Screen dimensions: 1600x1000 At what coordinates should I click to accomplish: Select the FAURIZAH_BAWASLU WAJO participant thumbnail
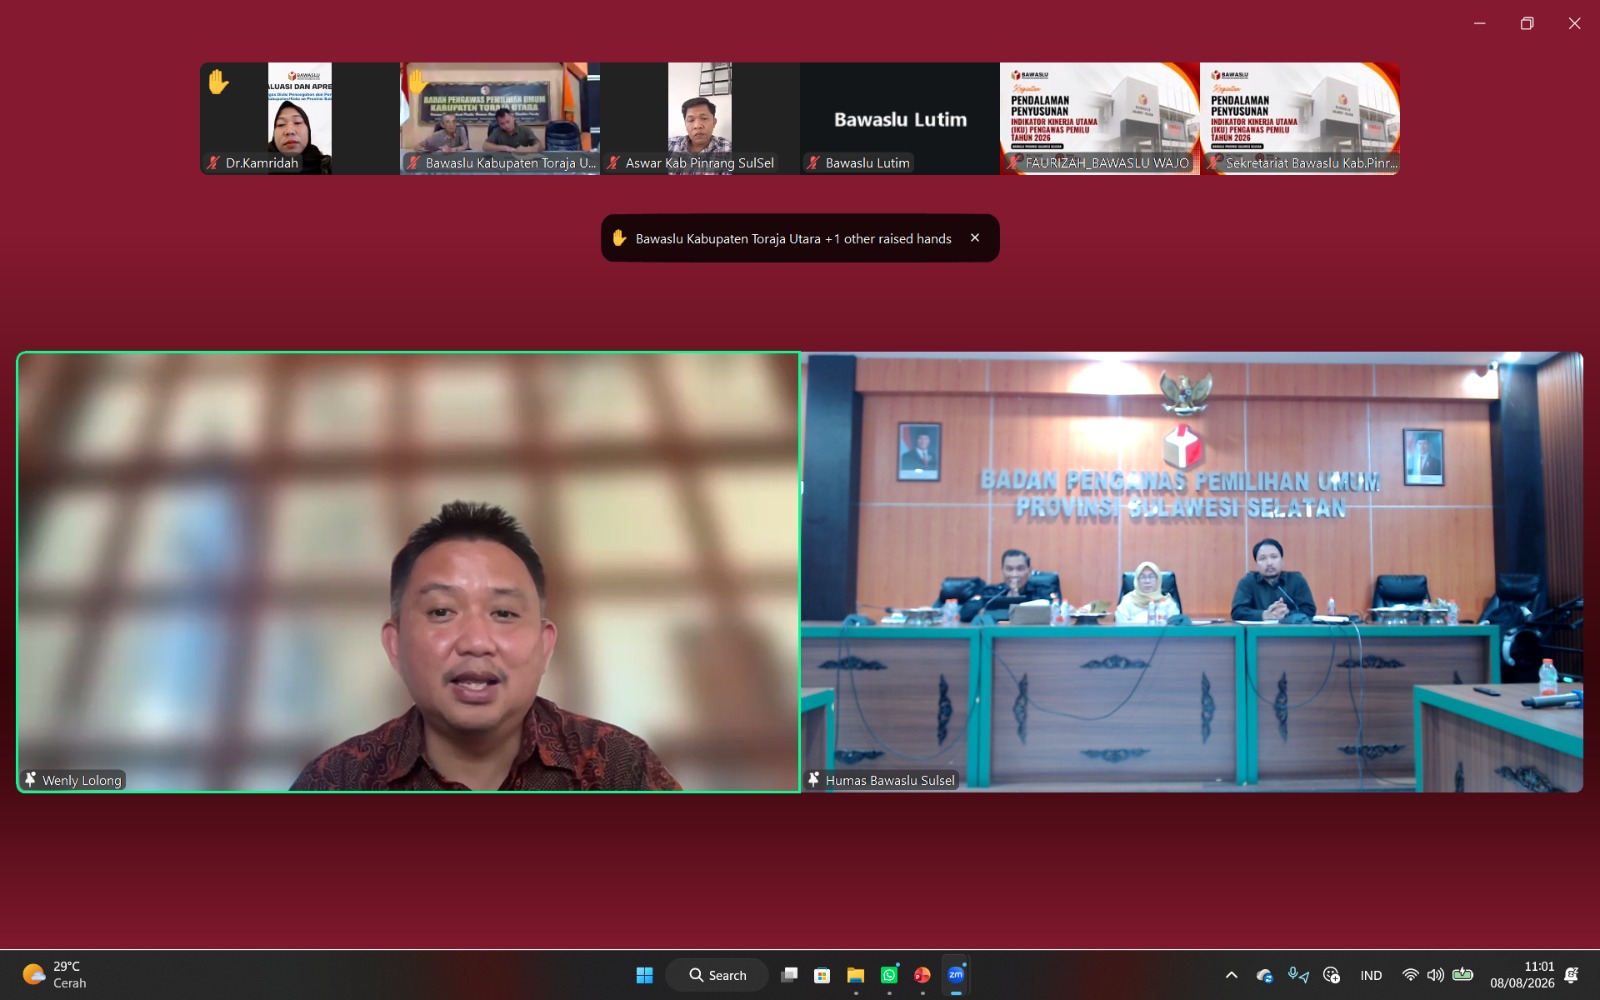(1100, 119)
